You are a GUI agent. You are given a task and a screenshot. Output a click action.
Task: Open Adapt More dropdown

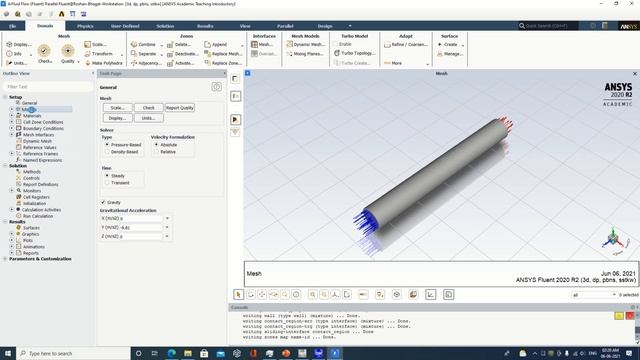427,64
